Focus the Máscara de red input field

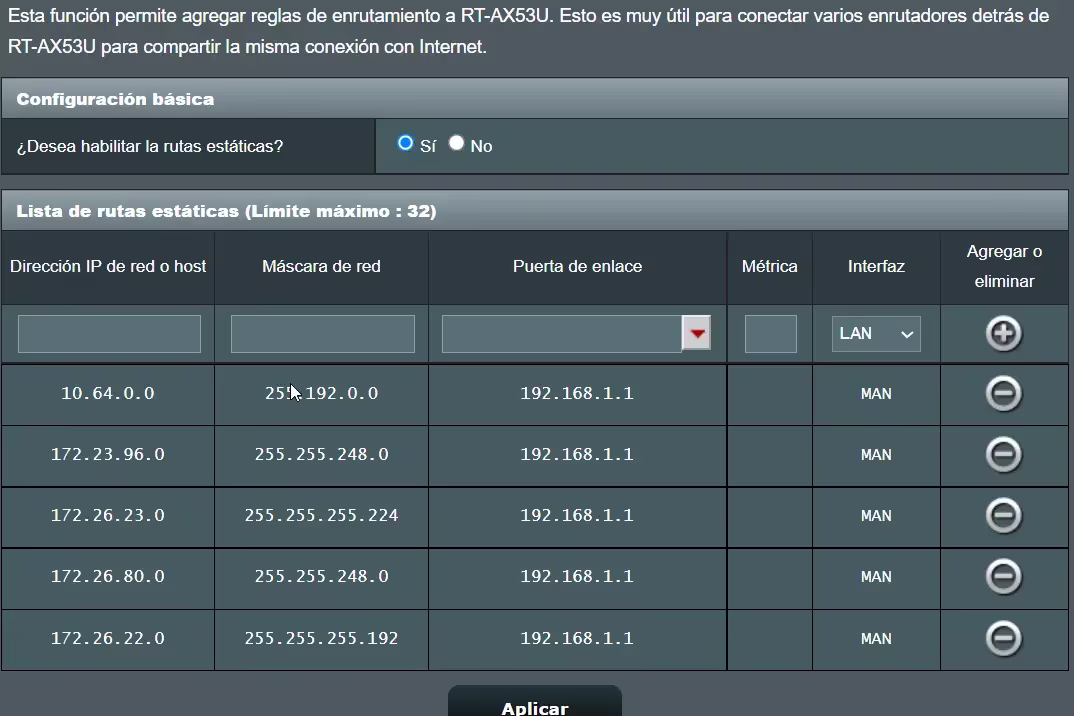pyautogui.click(x=323, y=334)
